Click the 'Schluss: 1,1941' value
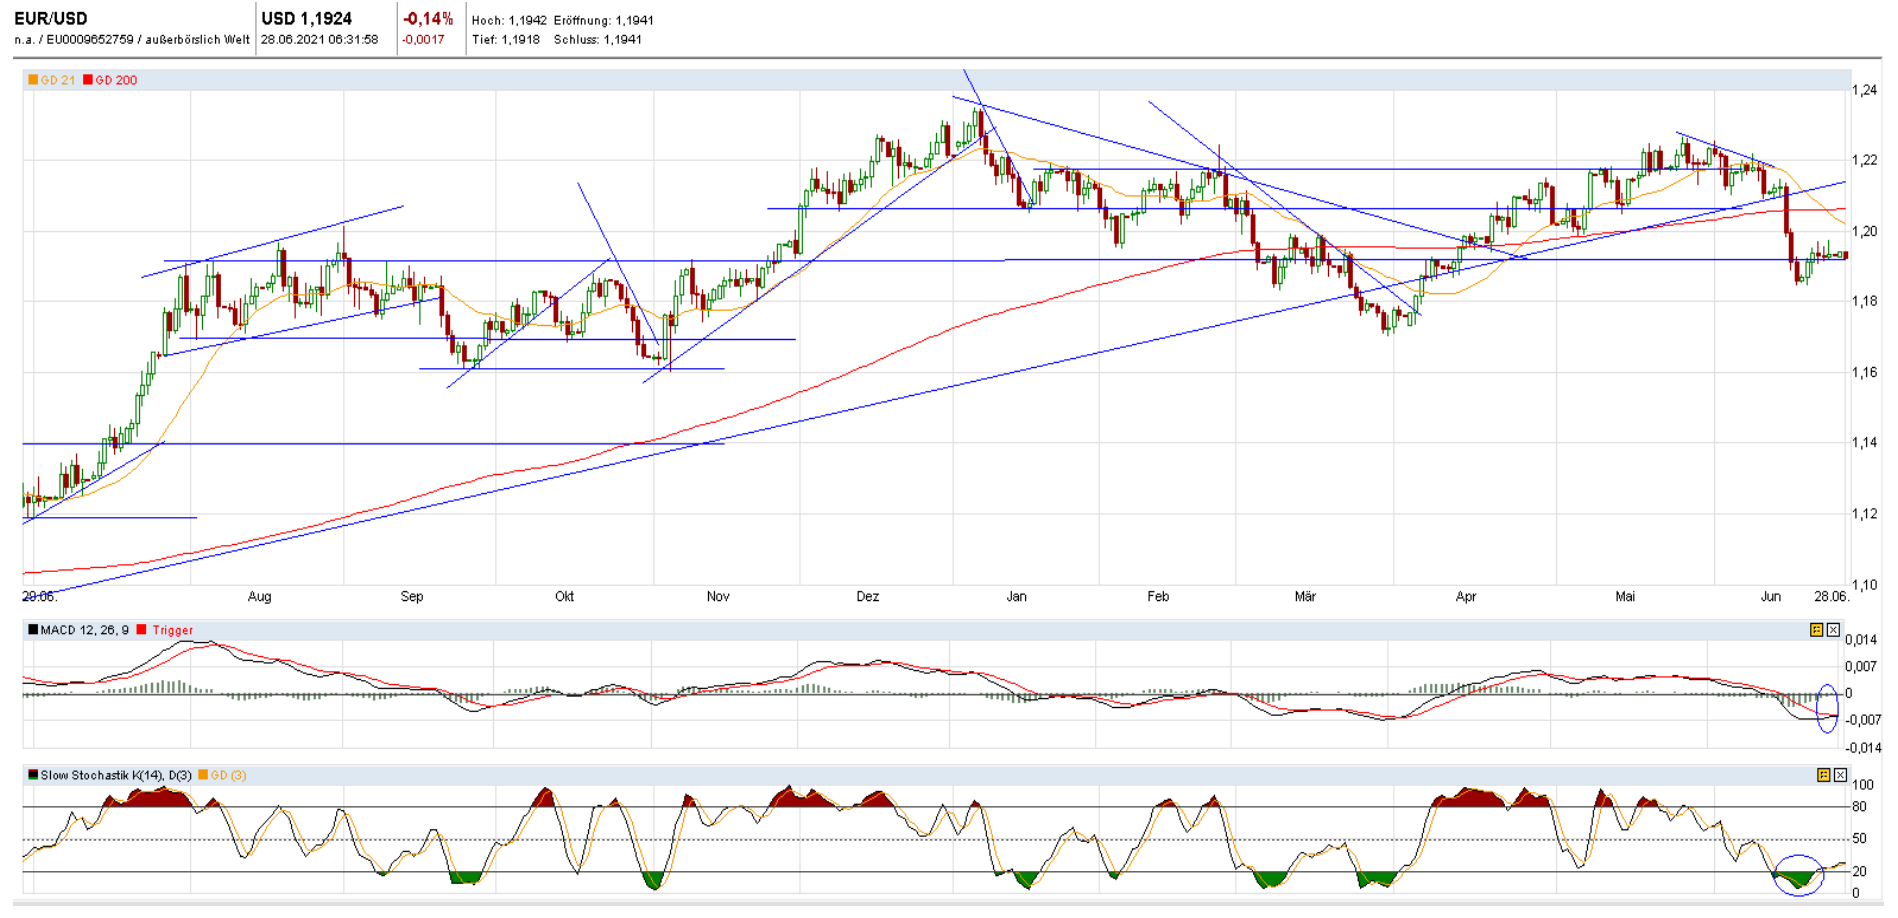Screen dimensions: 1898x918 click(598, 40)
